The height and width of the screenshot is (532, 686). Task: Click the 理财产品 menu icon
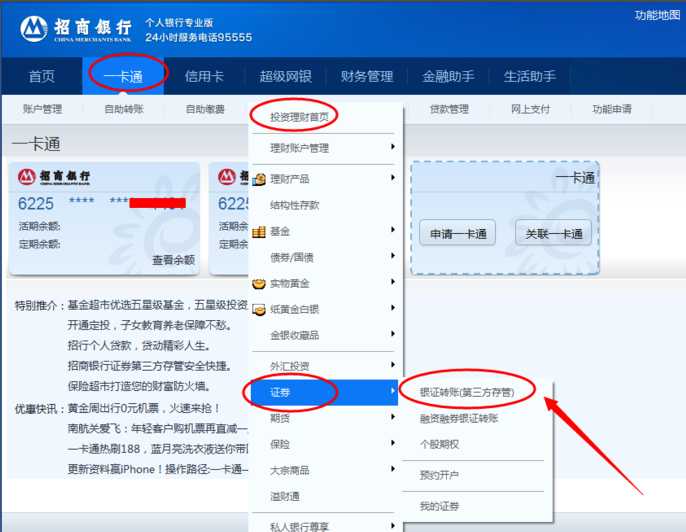coord(260,179)
